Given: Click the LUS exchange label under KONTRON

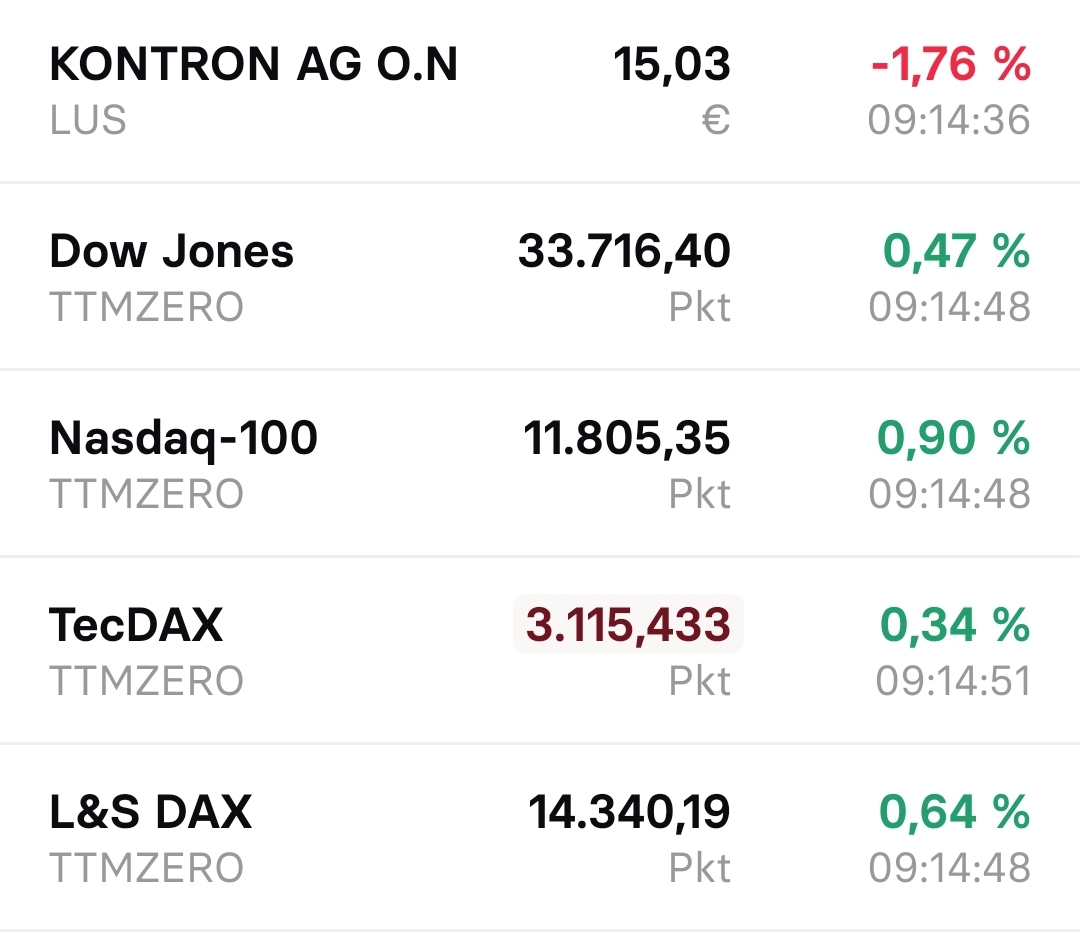Looking at the screenshot, I should point(86,120).
